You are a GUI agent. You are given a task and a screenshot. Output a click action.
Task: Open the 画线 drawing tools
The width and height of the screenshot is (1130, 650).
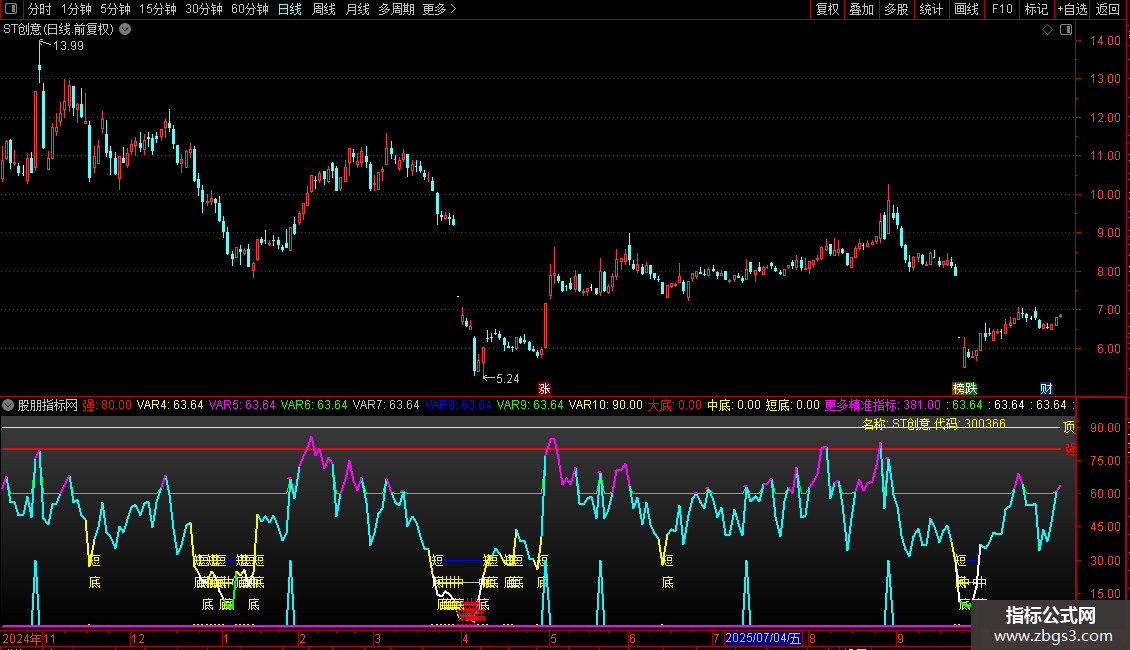[966, 9]
